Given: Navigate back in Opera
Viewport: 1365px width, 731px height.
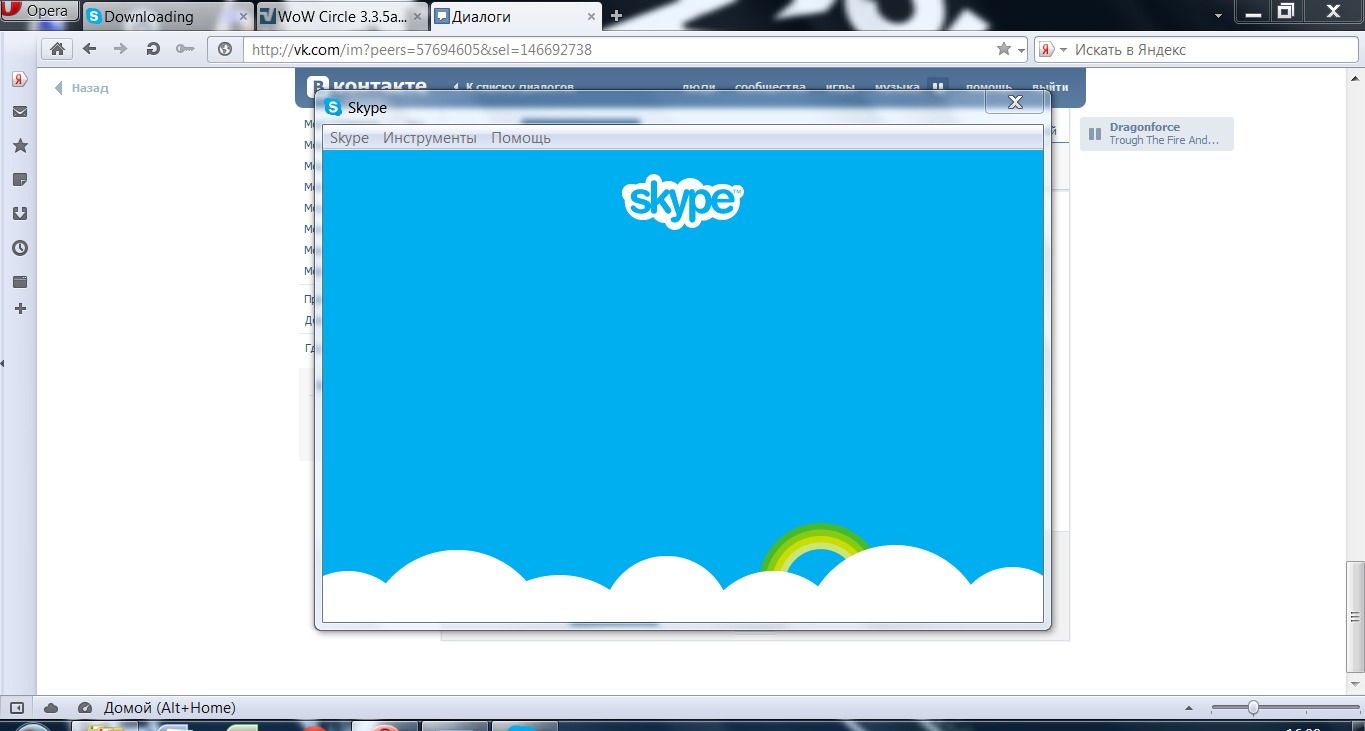Looking at the screenshot, I should [90, 49].
